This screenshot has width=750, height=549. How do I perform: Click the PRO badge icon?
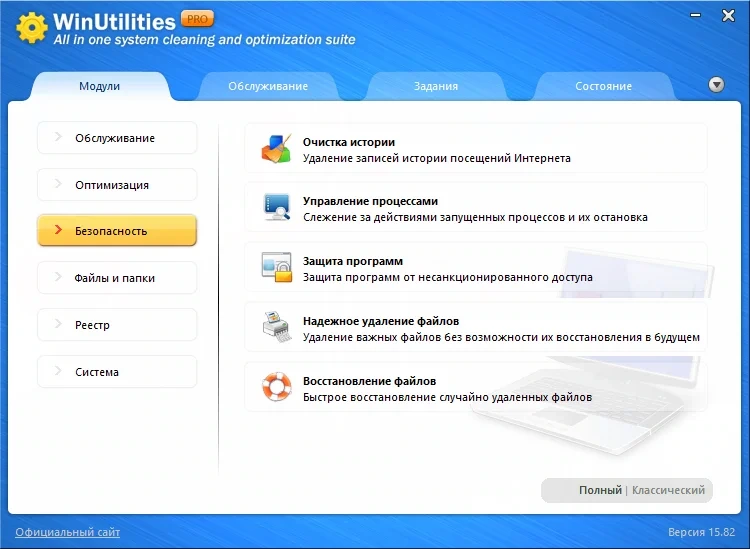[x=198, y=19]
